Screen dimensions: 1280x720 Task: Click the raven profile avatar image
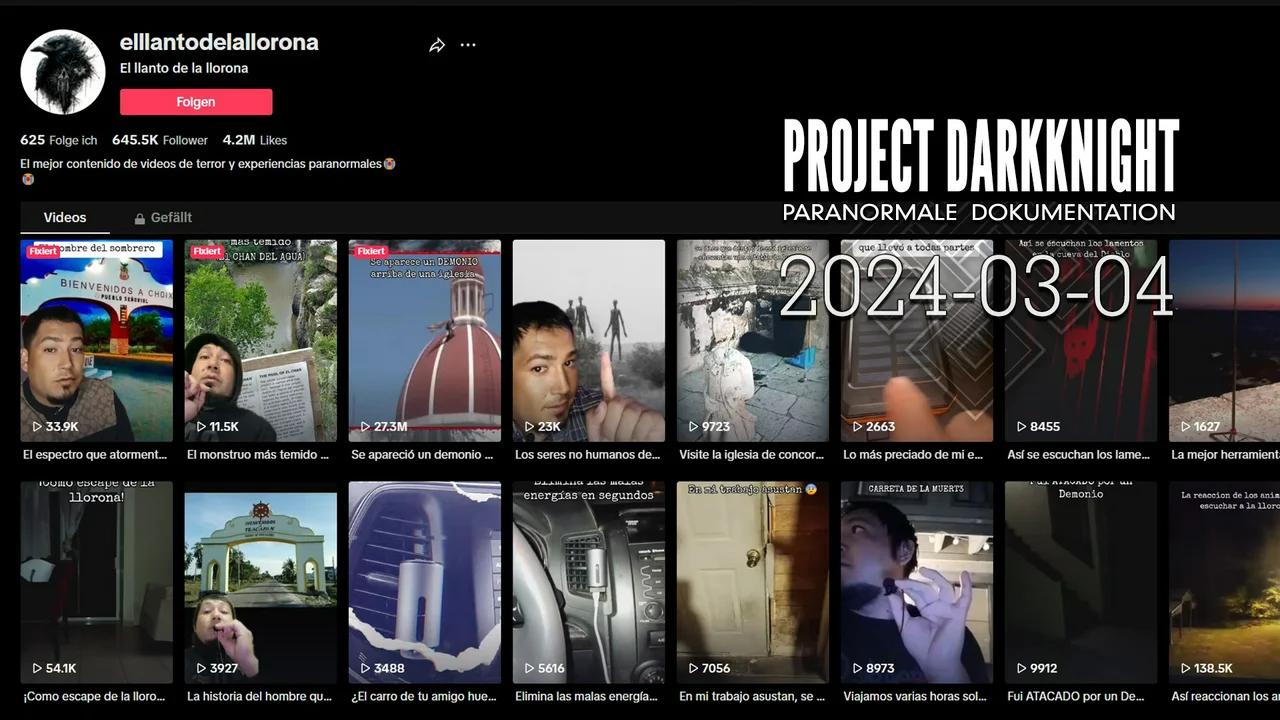(x=62, y=71)
